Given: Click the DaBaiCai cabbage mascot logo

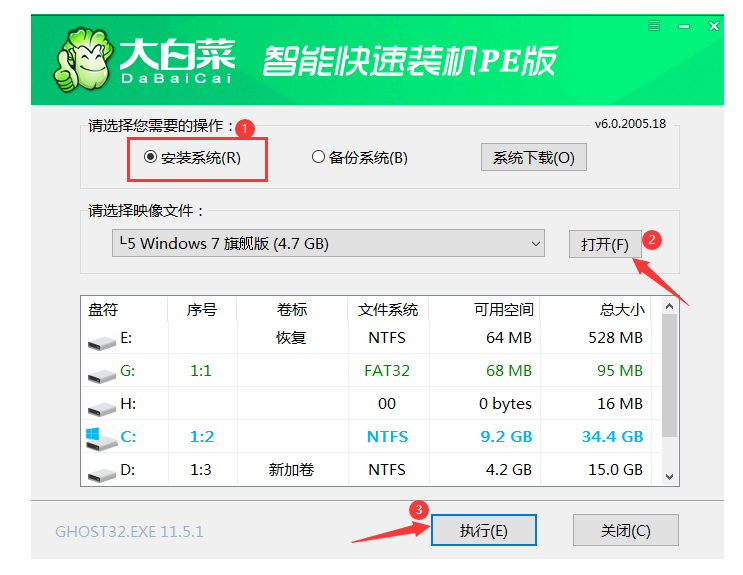Looking at the screenshot, I should (x=83, y=60).
